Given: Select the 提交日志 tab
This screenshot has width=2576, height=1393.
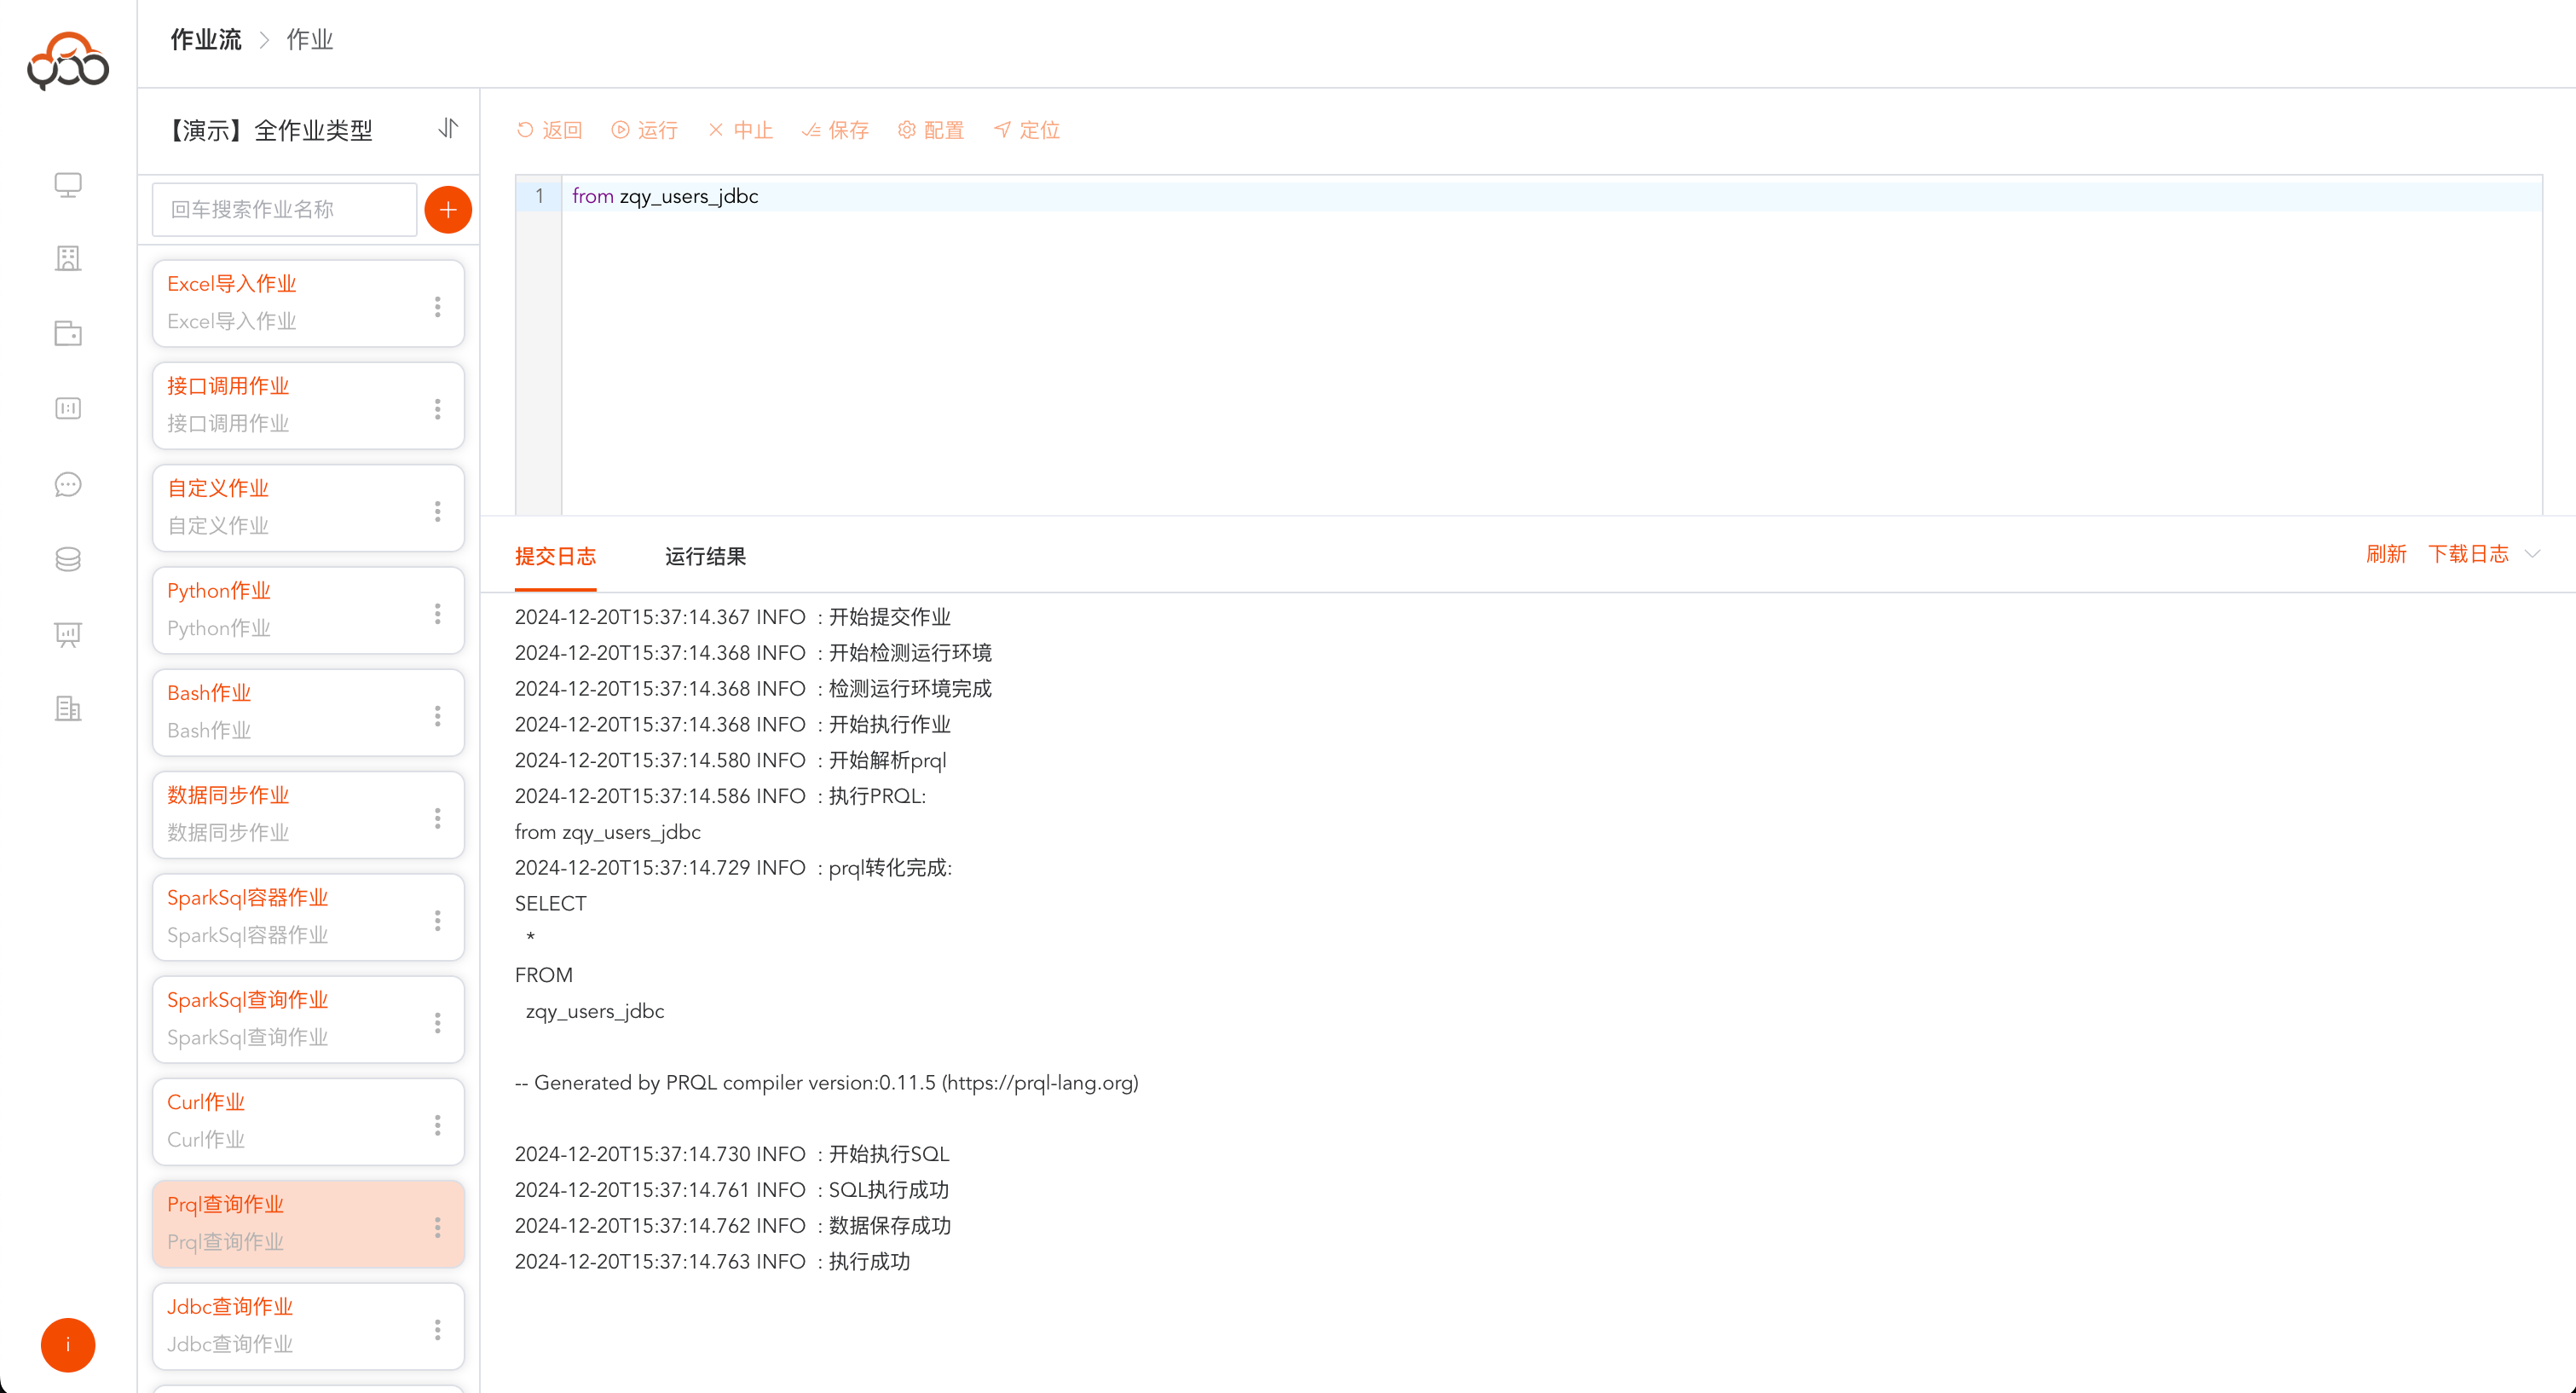Looking at the screenshot, I should tap(555, 556).
